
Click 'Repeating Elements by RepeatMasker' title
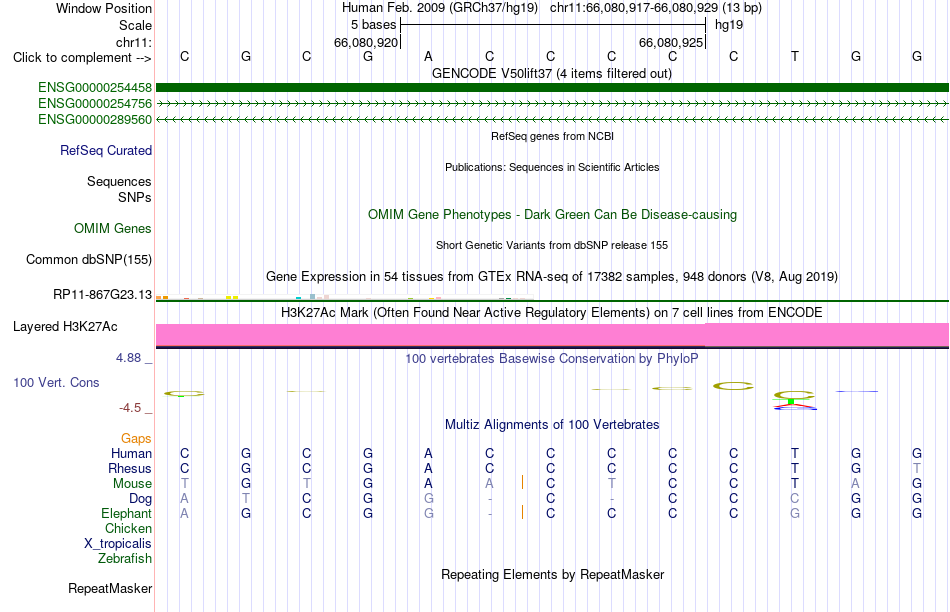click(x=553, y=574)
